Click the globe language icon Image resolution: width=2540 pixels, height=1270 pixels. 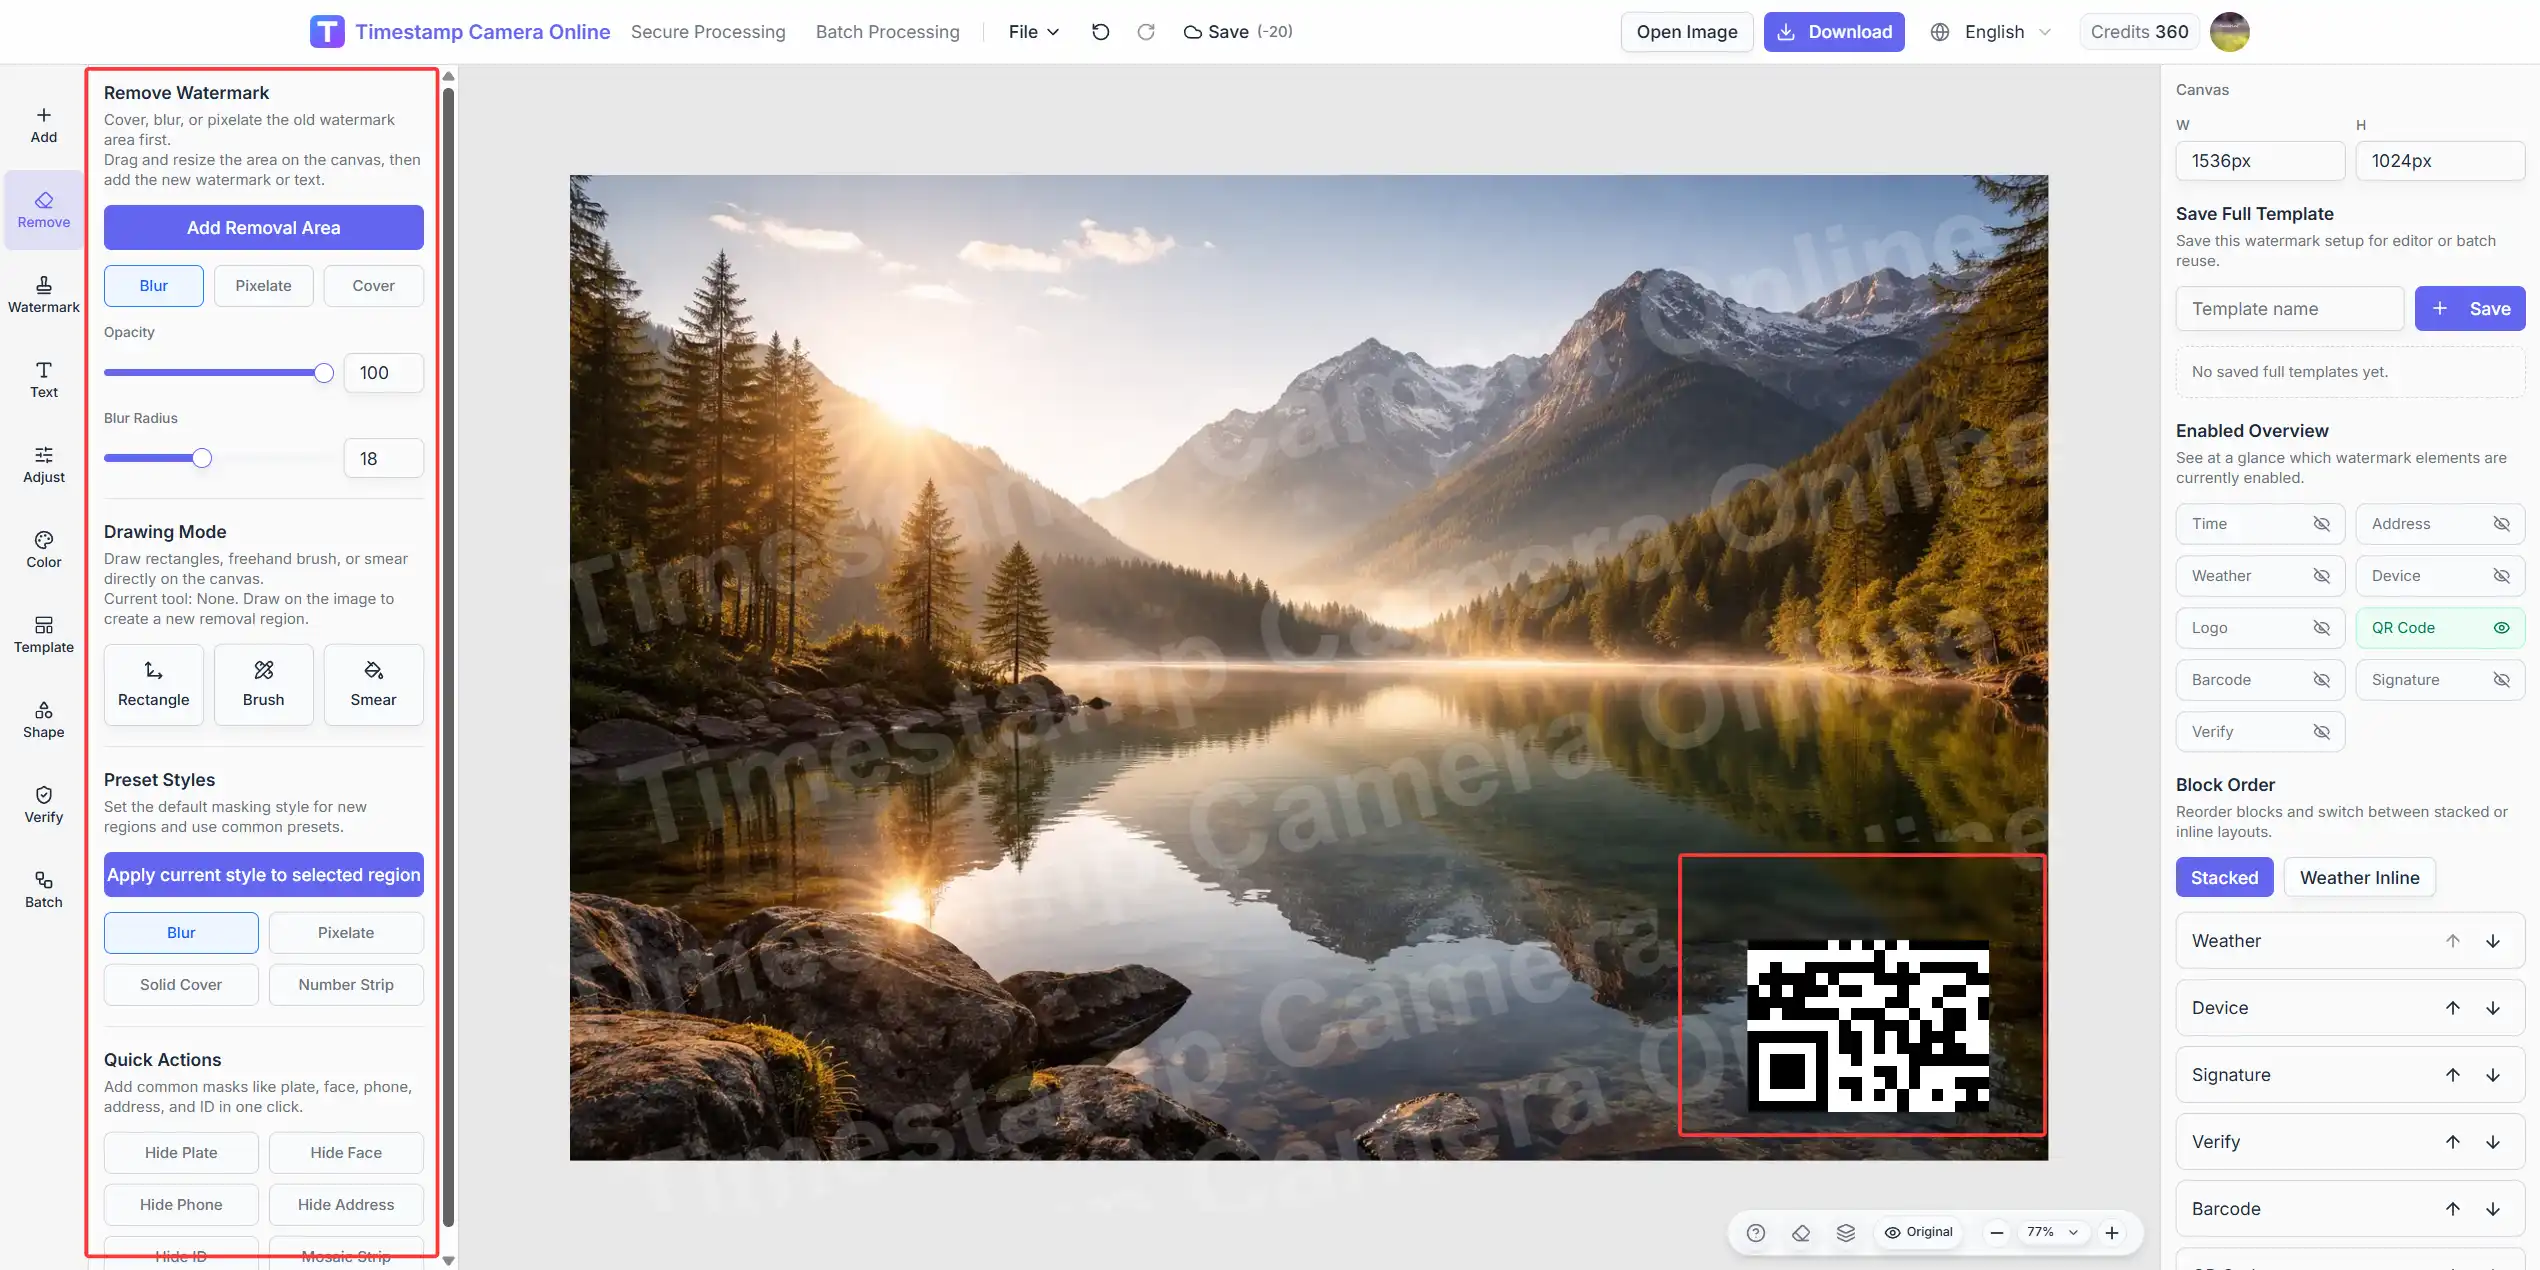tap(1940, 32)
